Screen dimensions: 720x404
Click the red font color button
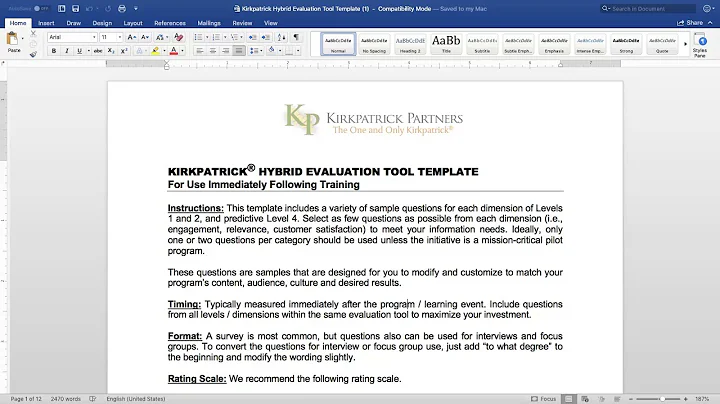coord(174,51)
